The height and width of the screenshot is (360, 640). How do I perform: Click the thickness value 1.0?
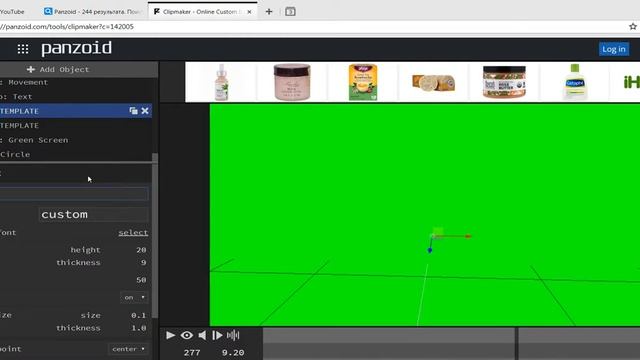point(138,328)
